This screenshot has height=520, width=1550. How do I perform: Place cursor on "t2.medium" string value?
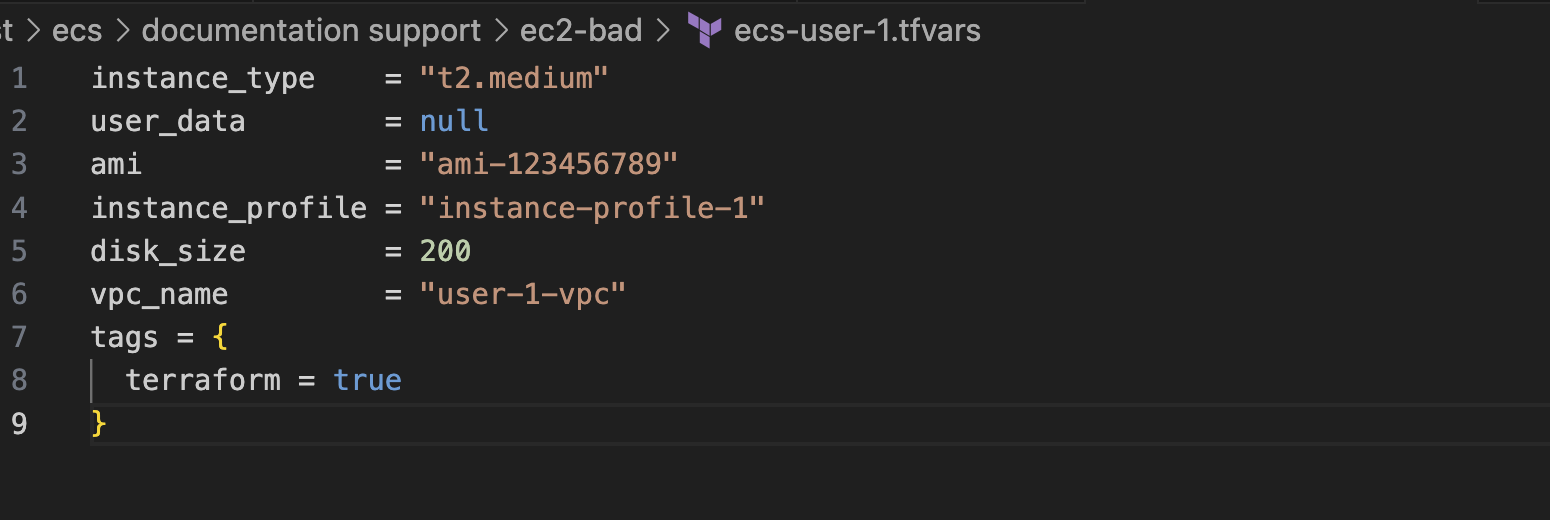(514, 78)
